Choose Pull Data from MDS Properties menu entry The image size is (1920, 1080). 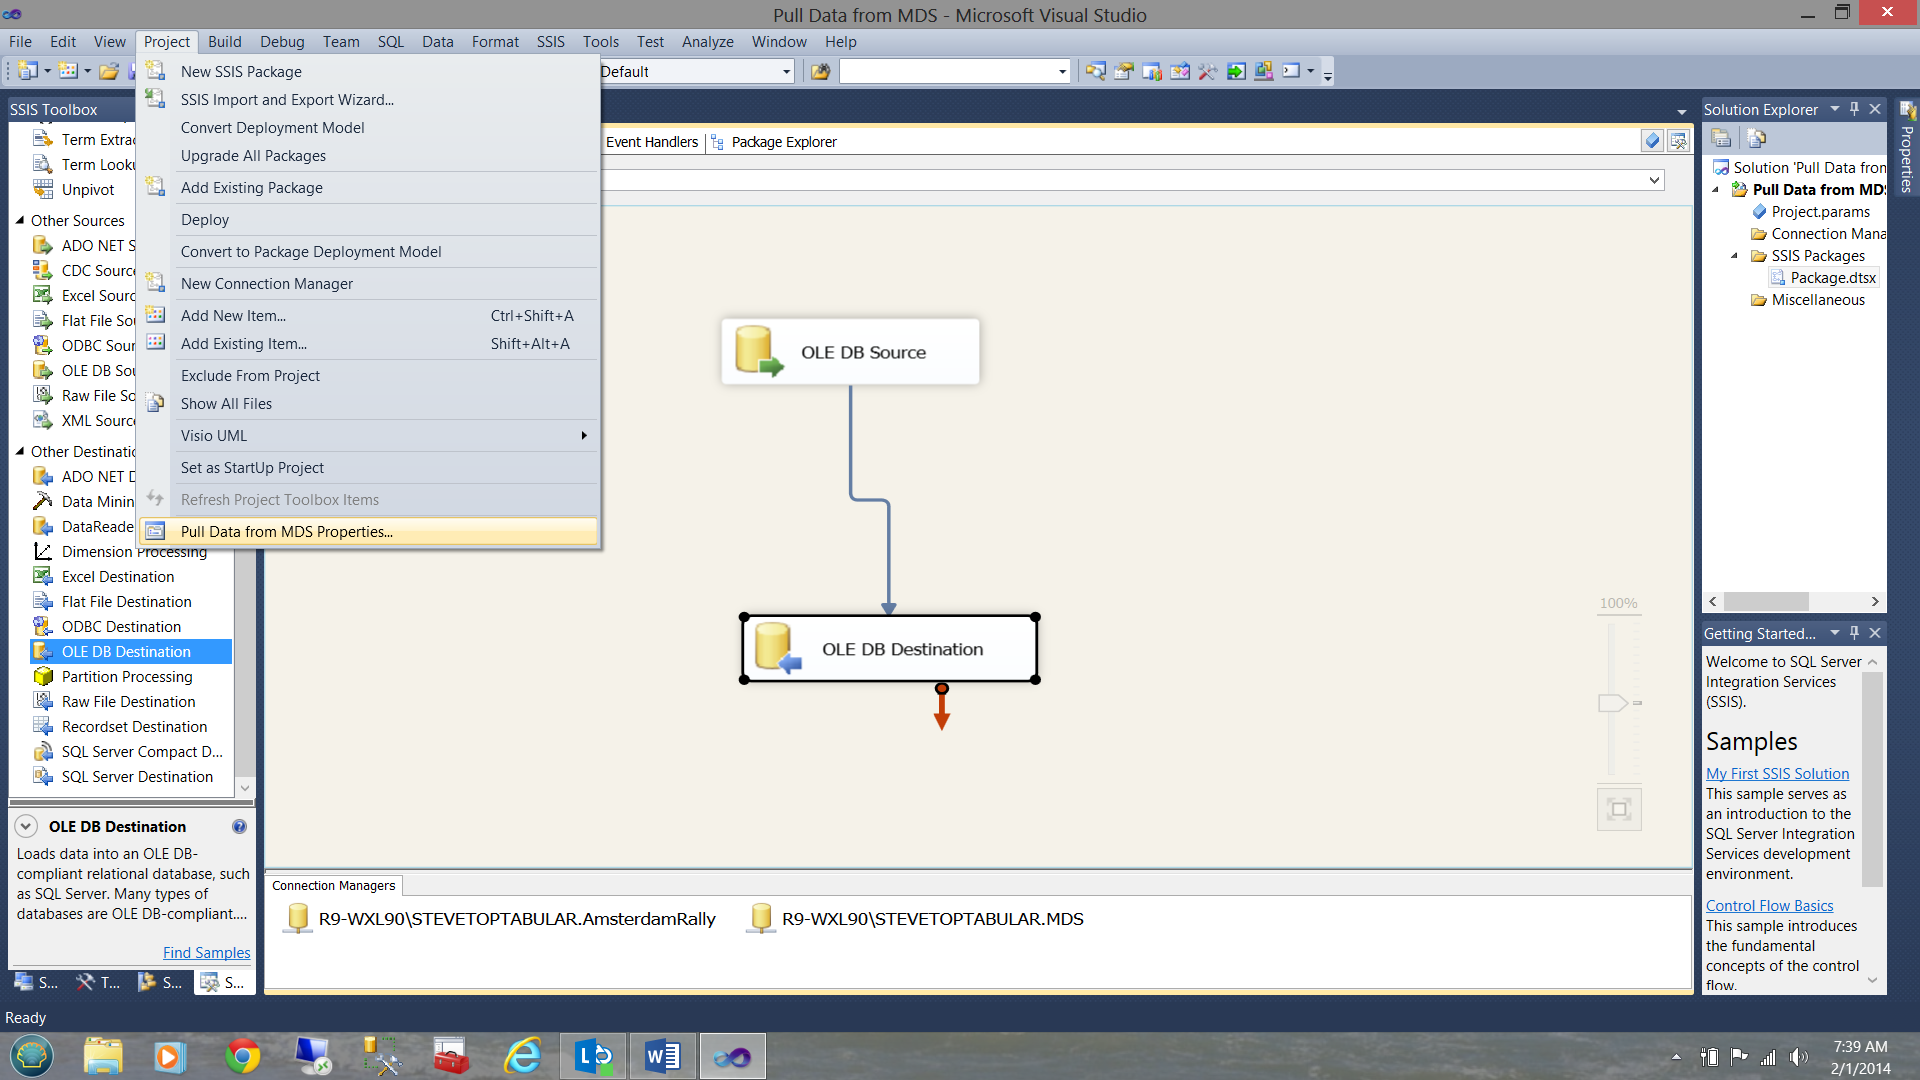(x=286, y=532)
